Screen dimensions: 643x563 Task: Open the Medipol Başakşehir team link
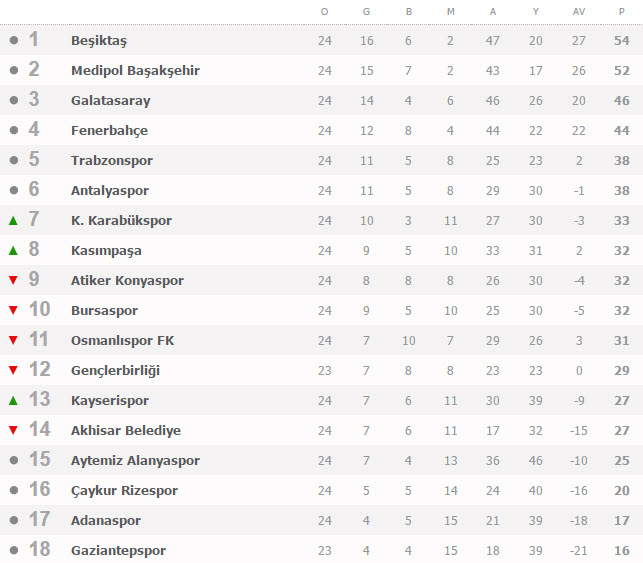pos(135,71)
